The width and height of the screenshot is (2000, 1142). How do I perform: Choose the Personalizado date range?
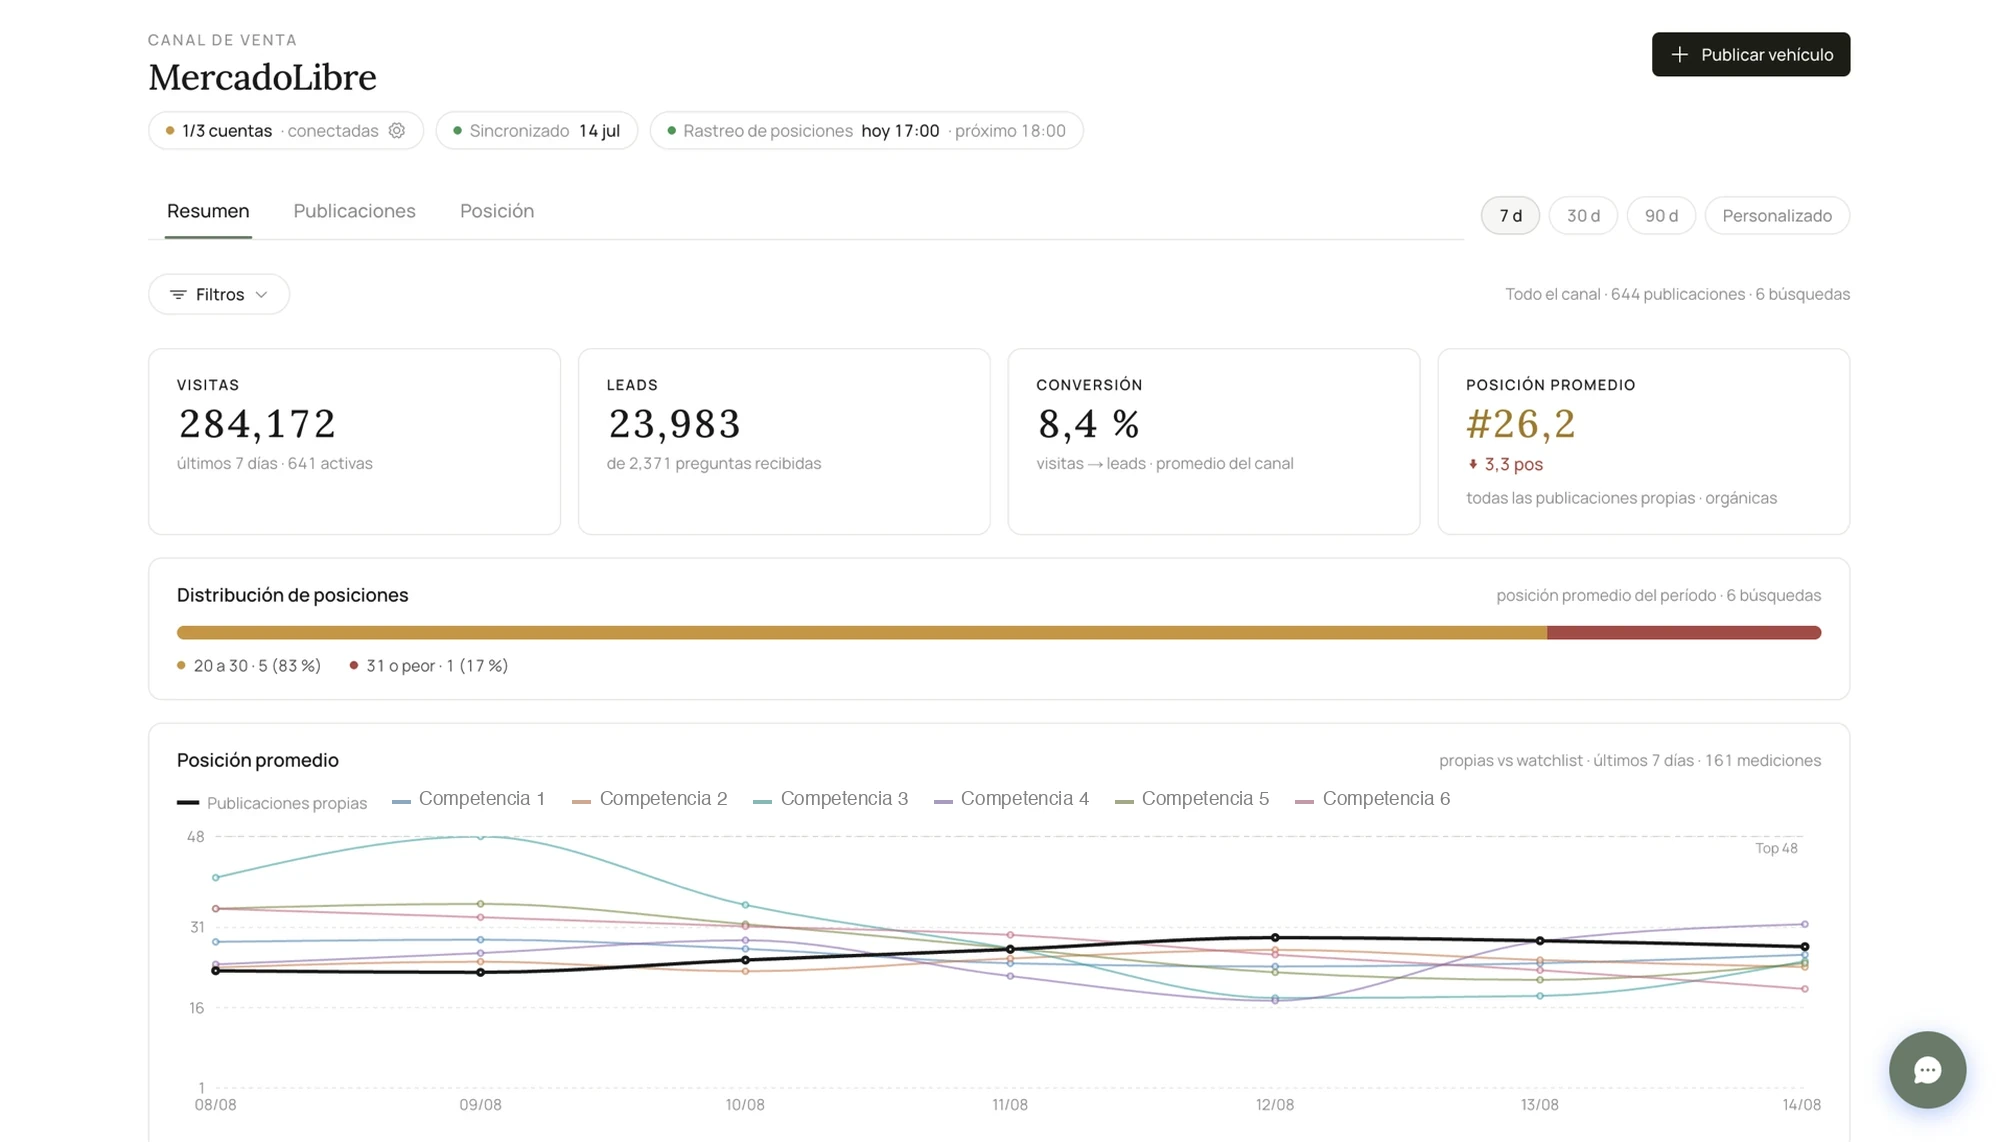pyautogui.click(x=1777, y=215)
